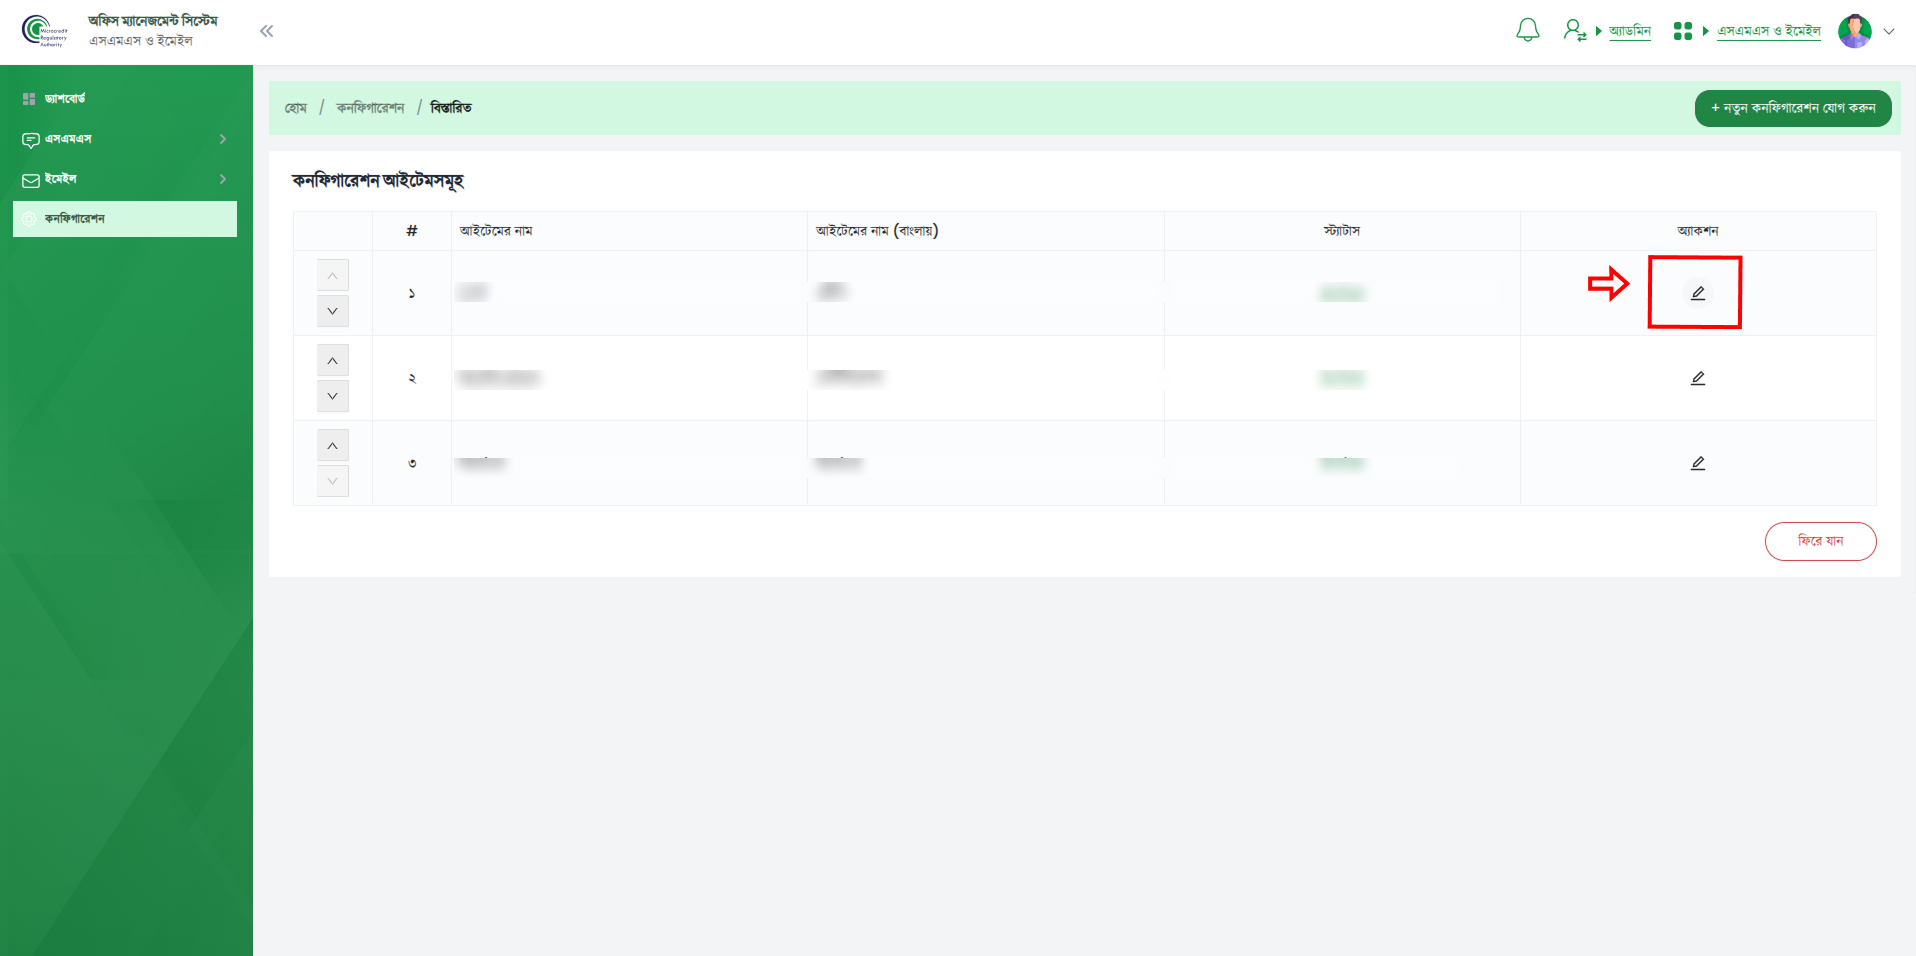Click the four-square module switcher icon

pos(1682,31)
